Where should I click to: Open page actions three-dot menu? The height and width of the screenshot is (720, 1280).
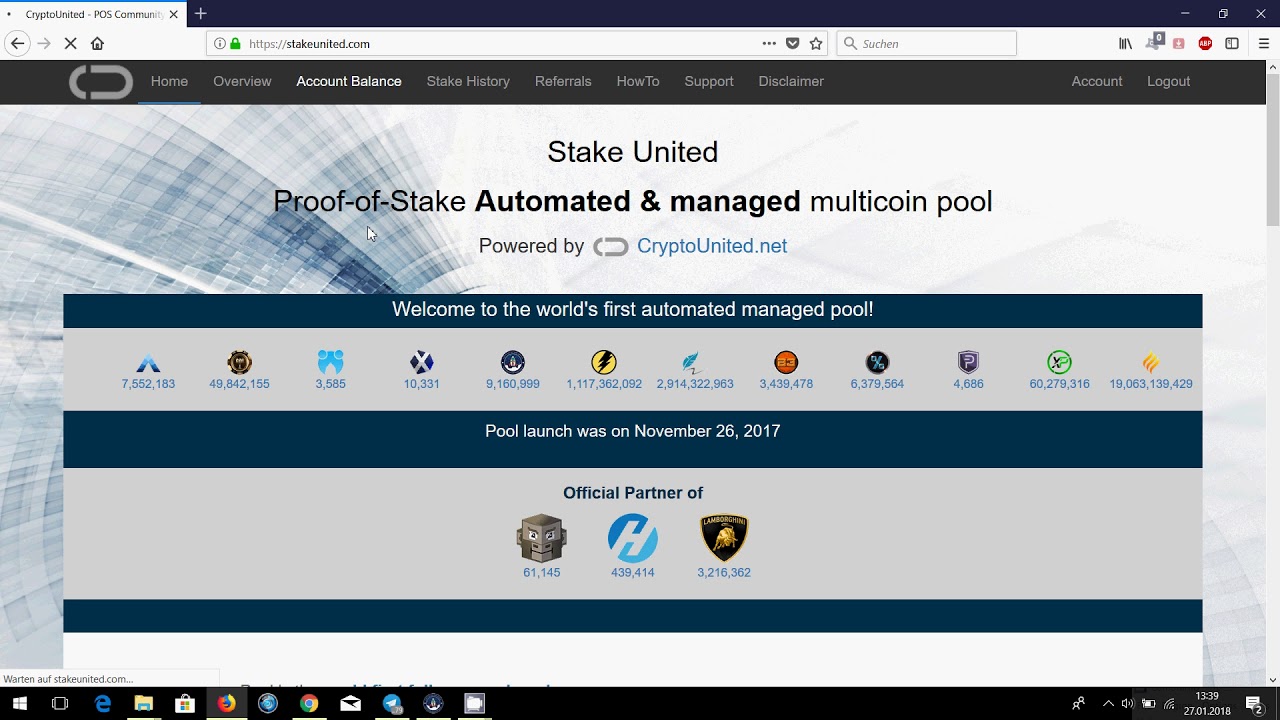pos(769,43)
